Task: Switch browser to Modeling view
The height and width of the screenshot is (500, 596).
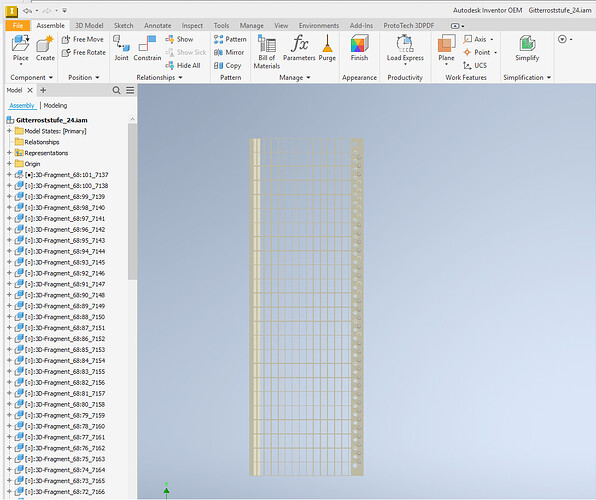Action: 55,105
